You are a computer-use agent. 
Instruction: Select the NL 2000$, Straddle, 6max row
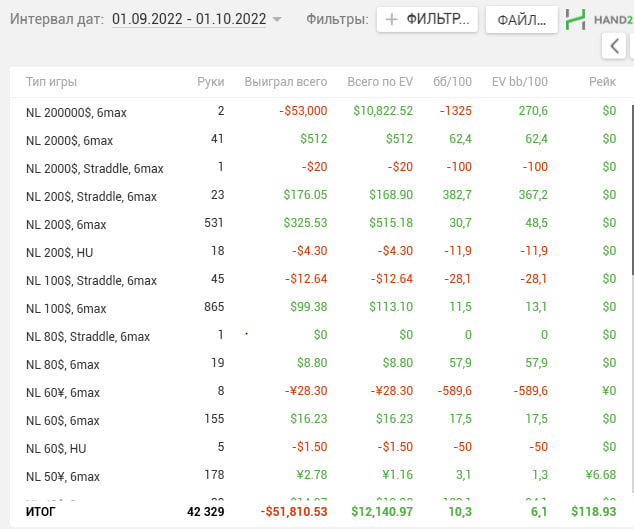[321, 167]
